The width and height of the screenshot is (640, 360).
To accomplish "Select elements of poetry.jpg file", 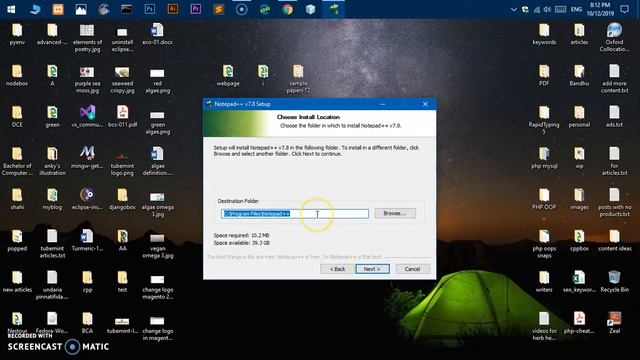I will coord(87,38).
